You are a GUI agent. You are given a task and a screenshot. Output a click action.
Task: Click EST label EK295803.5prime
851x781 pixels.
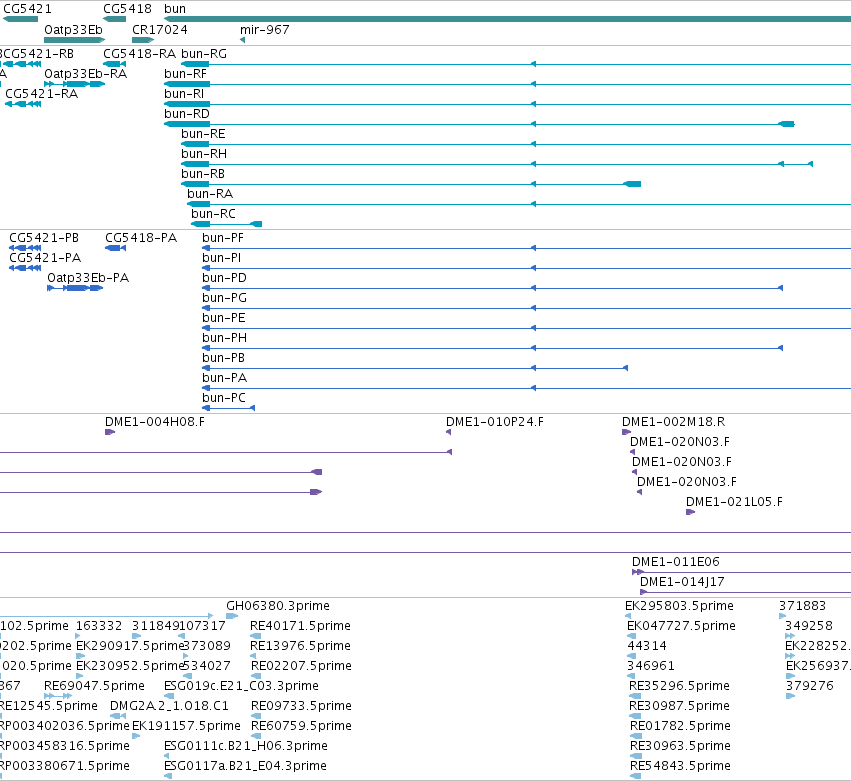pyautogui.click(x=679, y=606)
